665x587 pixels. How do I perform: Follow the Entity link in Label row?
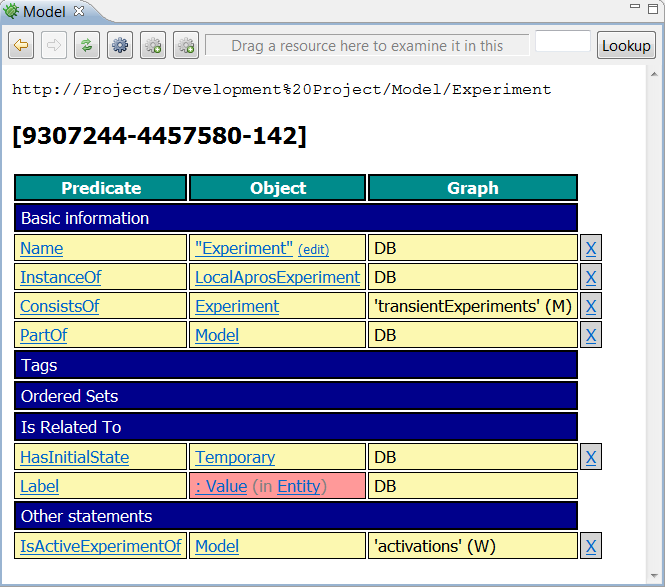click(x=298, y=486)
